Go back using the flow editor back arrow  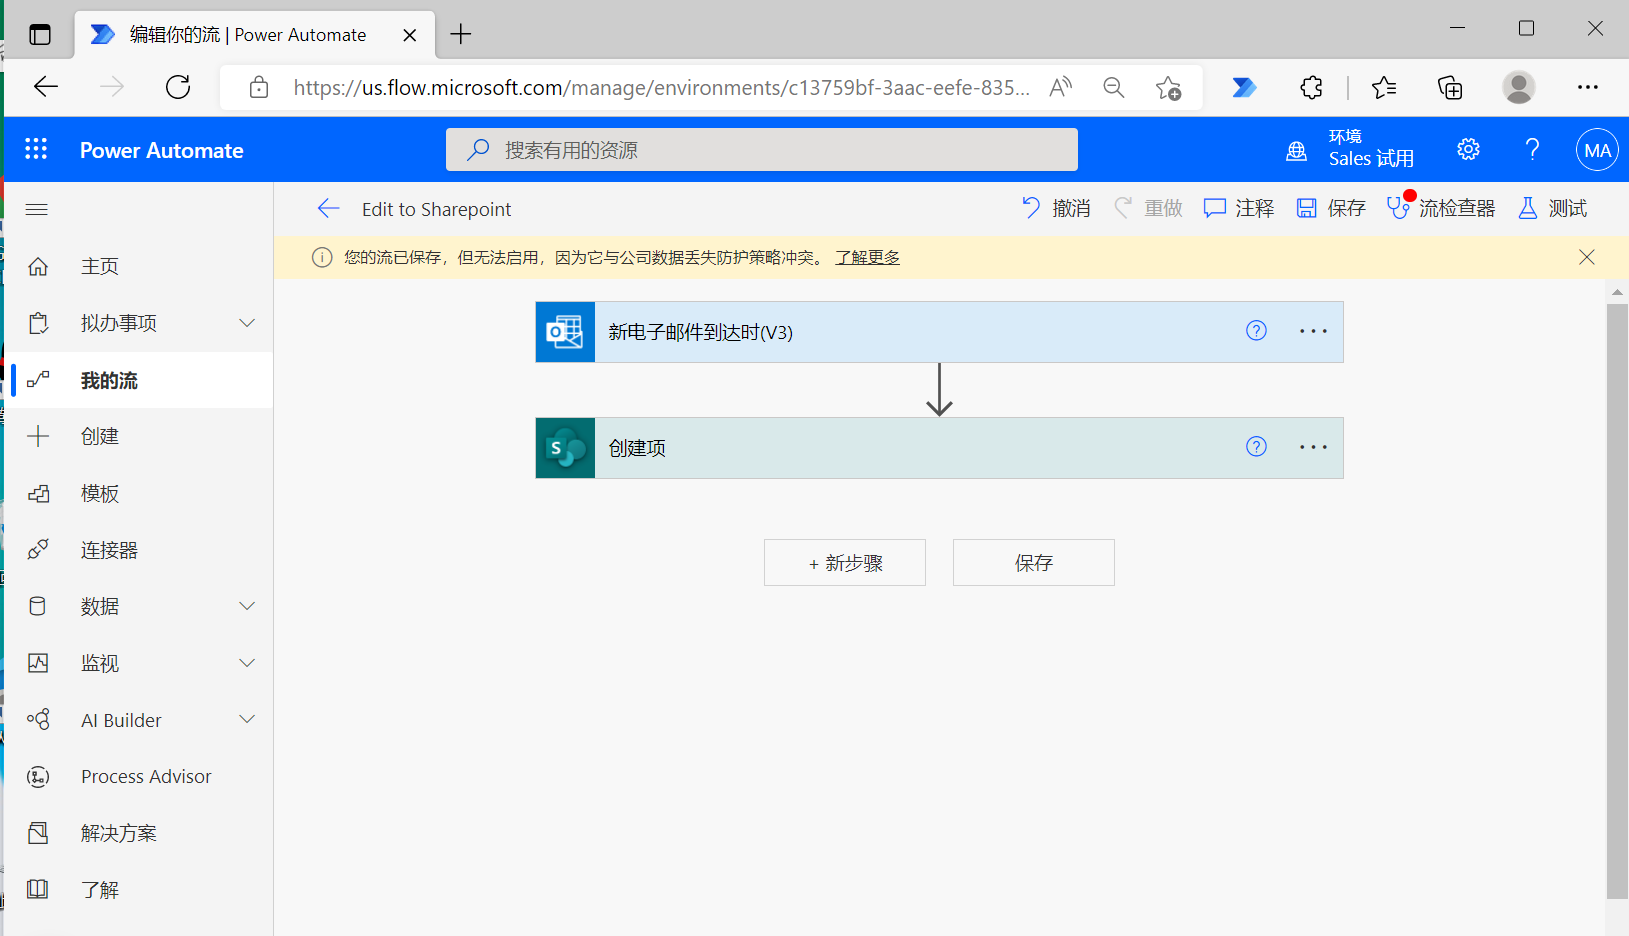(328, 208)
